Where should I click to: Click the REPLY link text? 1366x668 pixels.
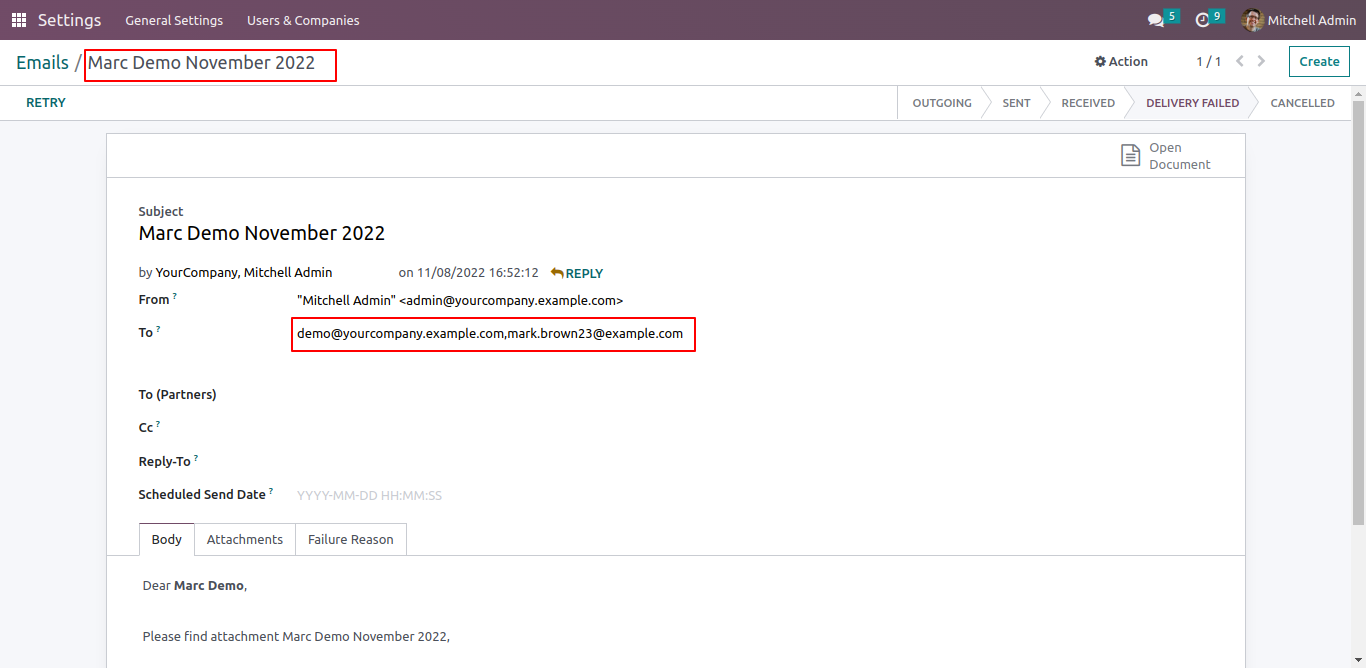[x=584, y=273]
